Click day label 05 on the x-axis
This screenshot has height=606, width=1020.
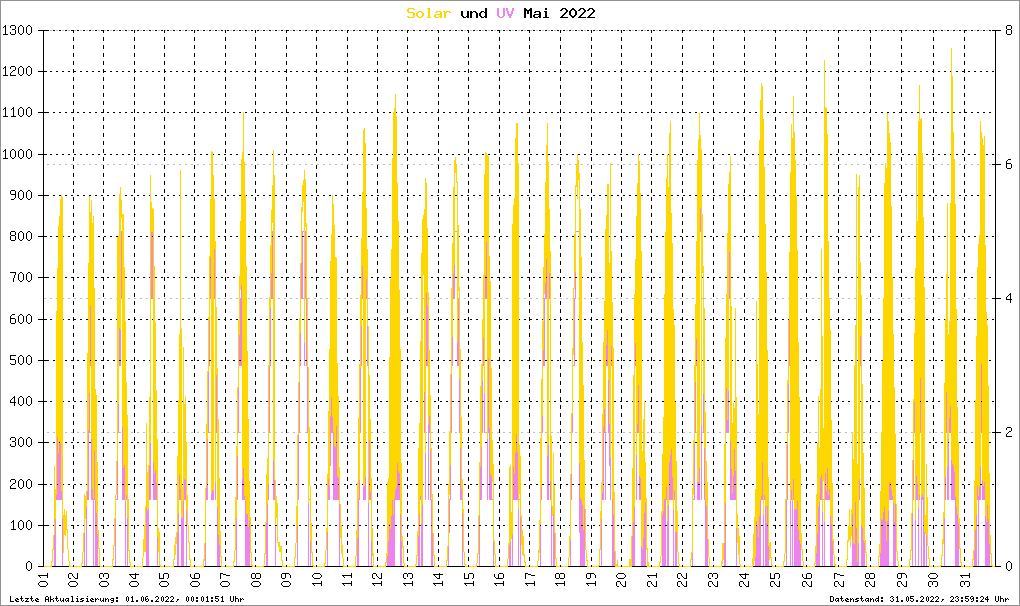point(165,579)
